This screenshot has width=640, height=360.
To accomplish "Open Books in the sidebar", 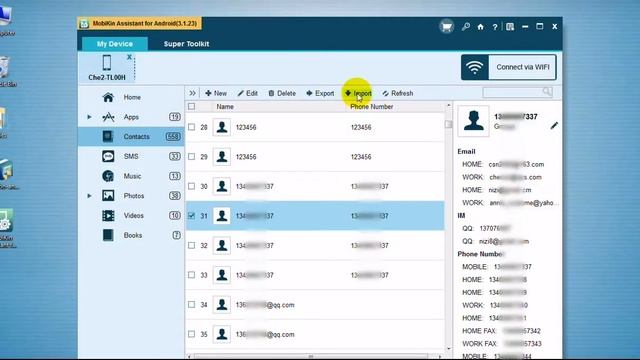I will click(131, 235).
